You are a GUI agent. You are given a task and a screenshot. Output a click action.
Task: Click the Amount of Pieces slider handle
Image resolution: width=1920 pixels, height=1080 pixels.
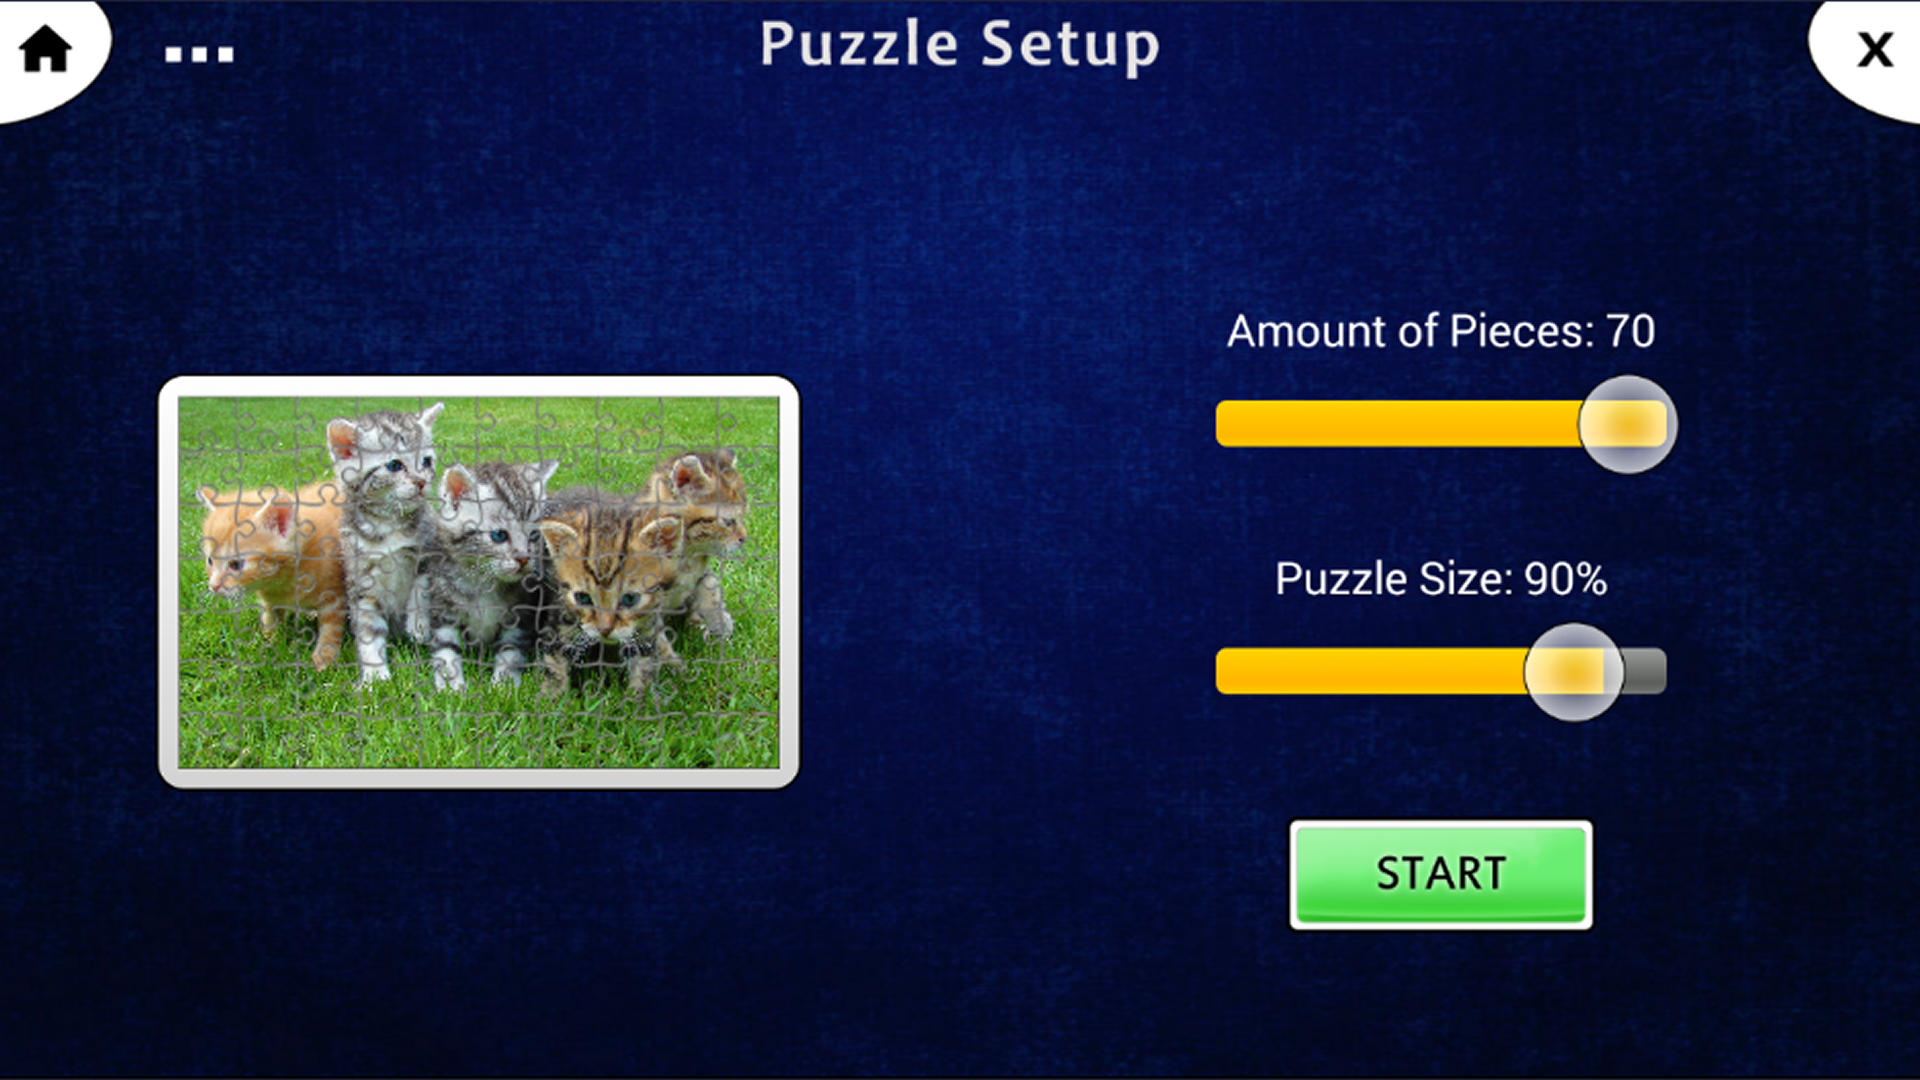(1627, 424)
